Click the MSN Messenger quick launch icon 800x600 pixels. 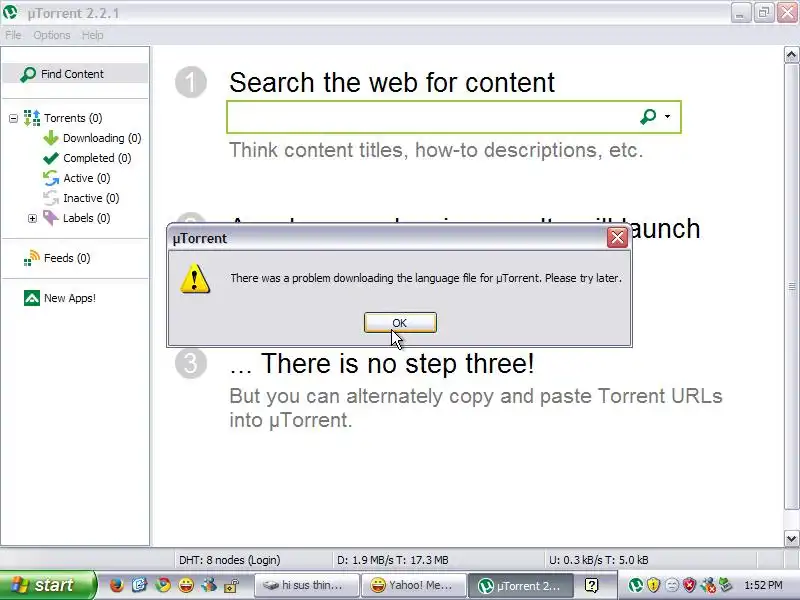pyautogui.click(x=209, y=585)
